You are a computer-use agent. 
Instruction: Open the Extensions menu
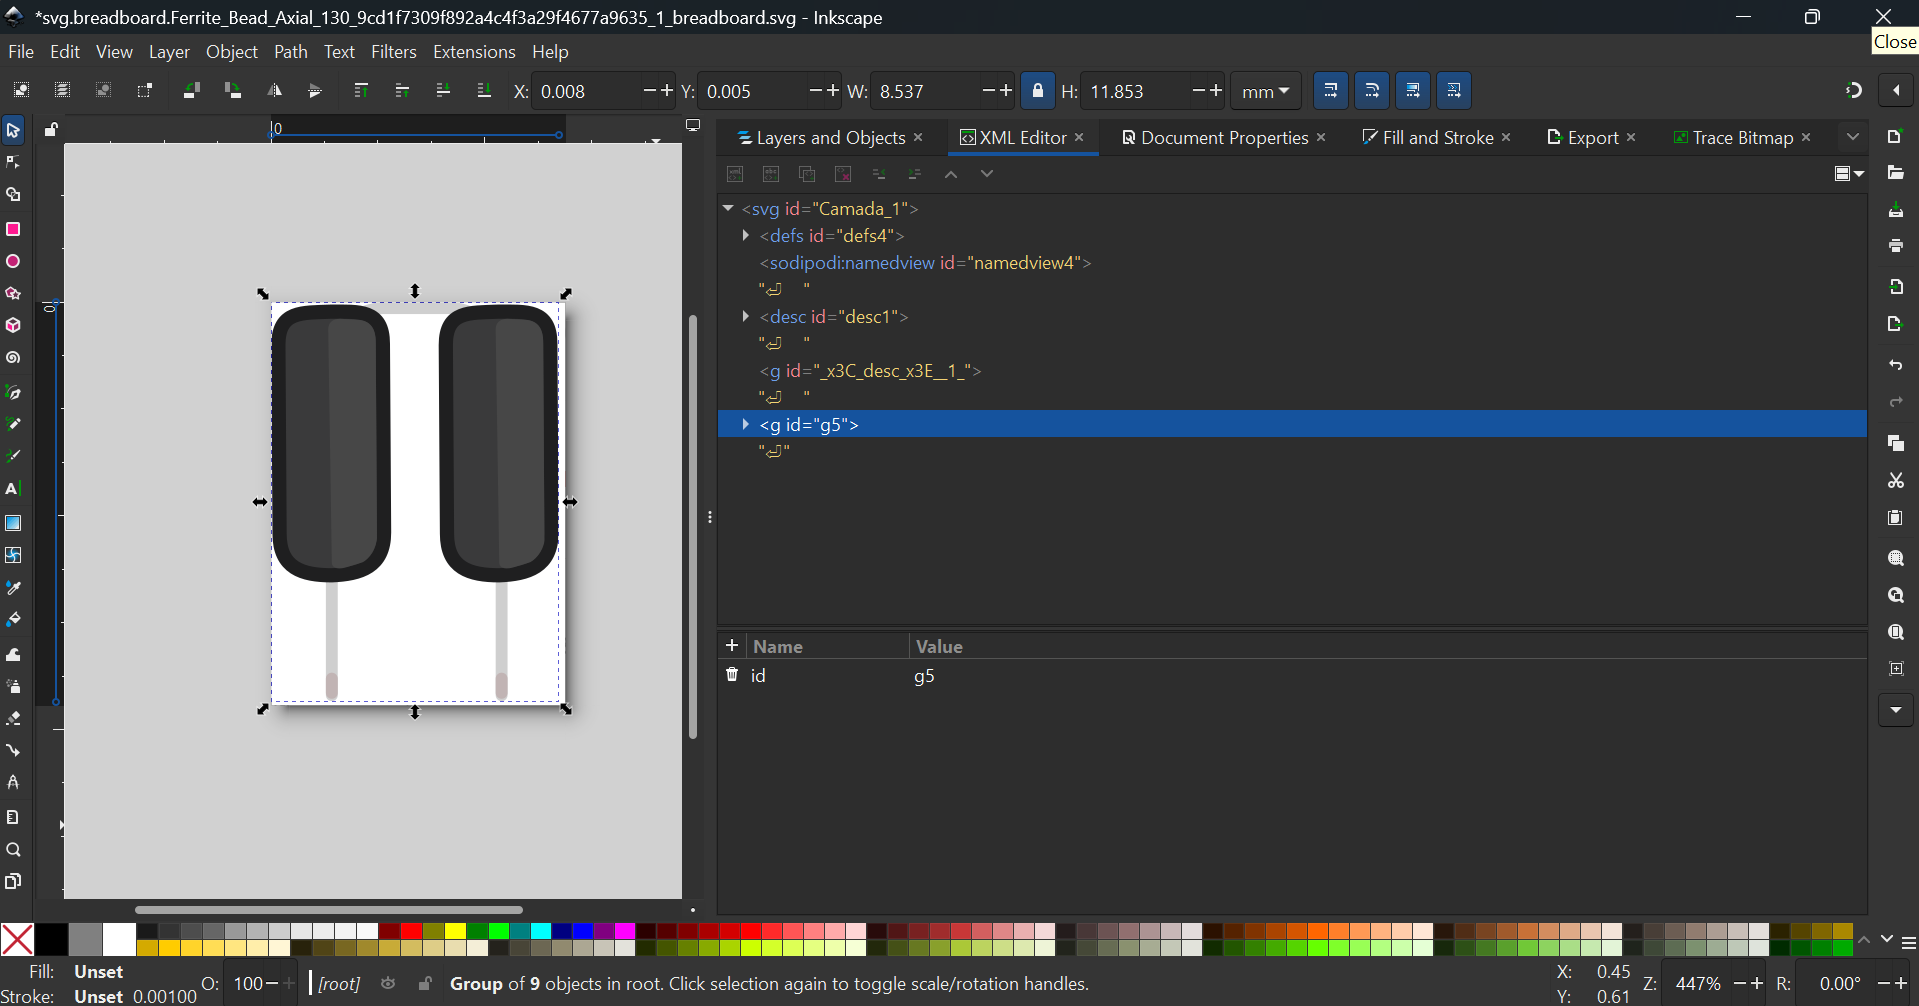[474, 52]
